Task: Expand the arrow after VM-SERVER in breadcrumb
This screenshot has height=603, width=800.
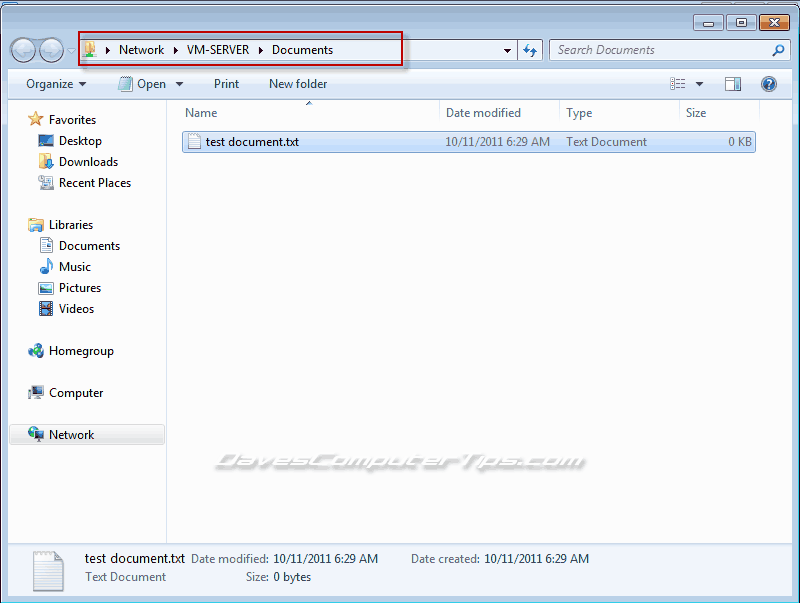Action: pos(261,50)
